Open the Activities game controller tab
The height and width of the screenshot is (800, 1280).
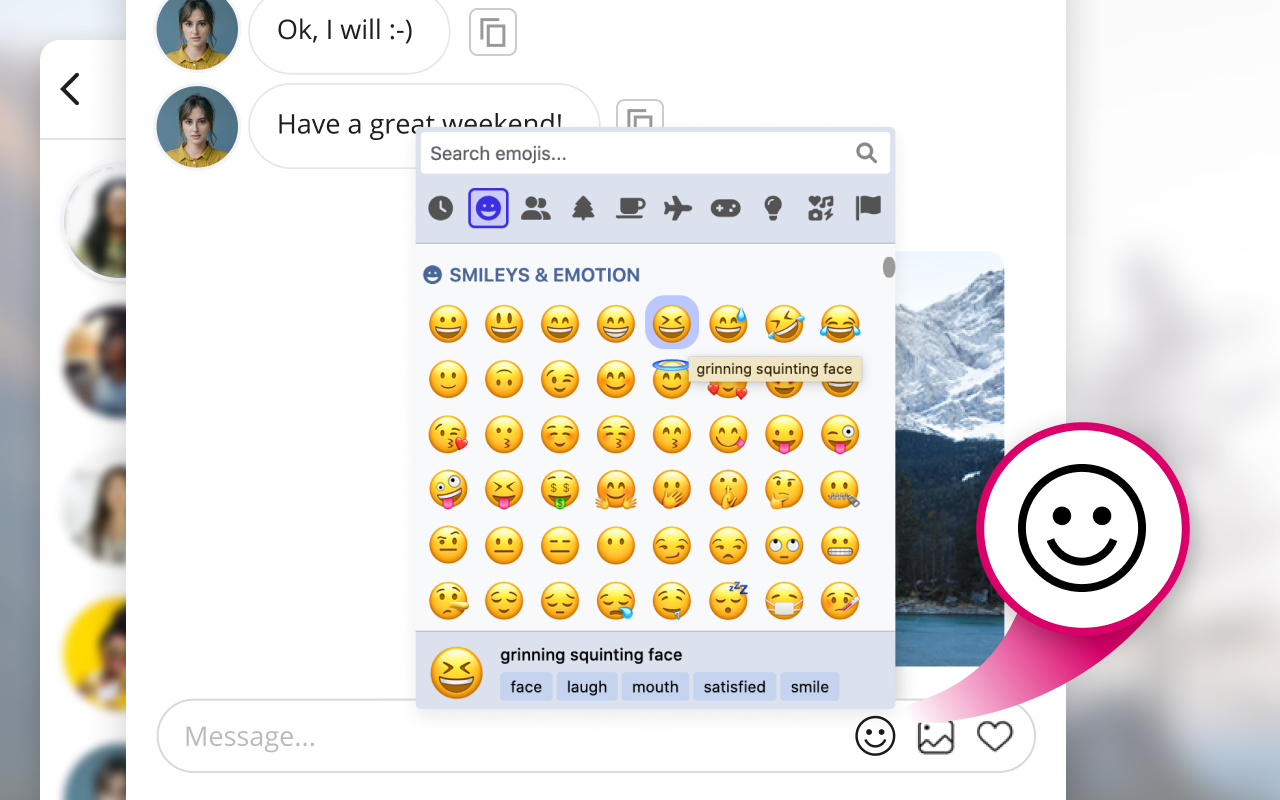click(725, 208)
